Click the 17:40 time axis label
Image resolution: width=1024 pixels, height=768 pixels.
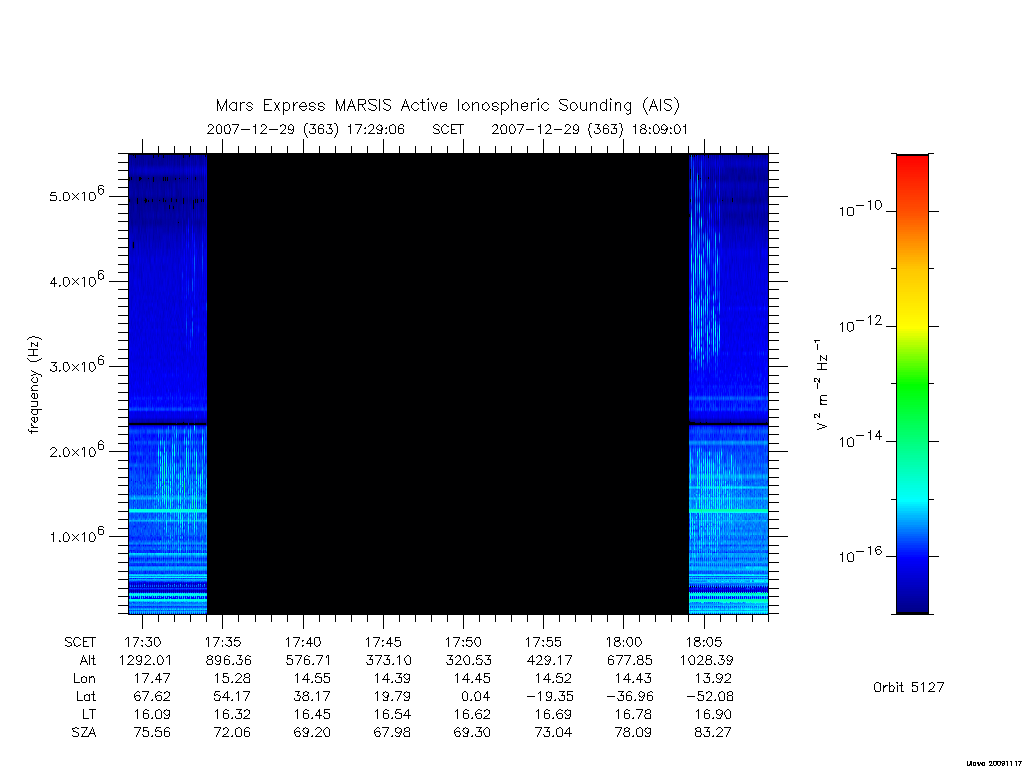(303, 642)
